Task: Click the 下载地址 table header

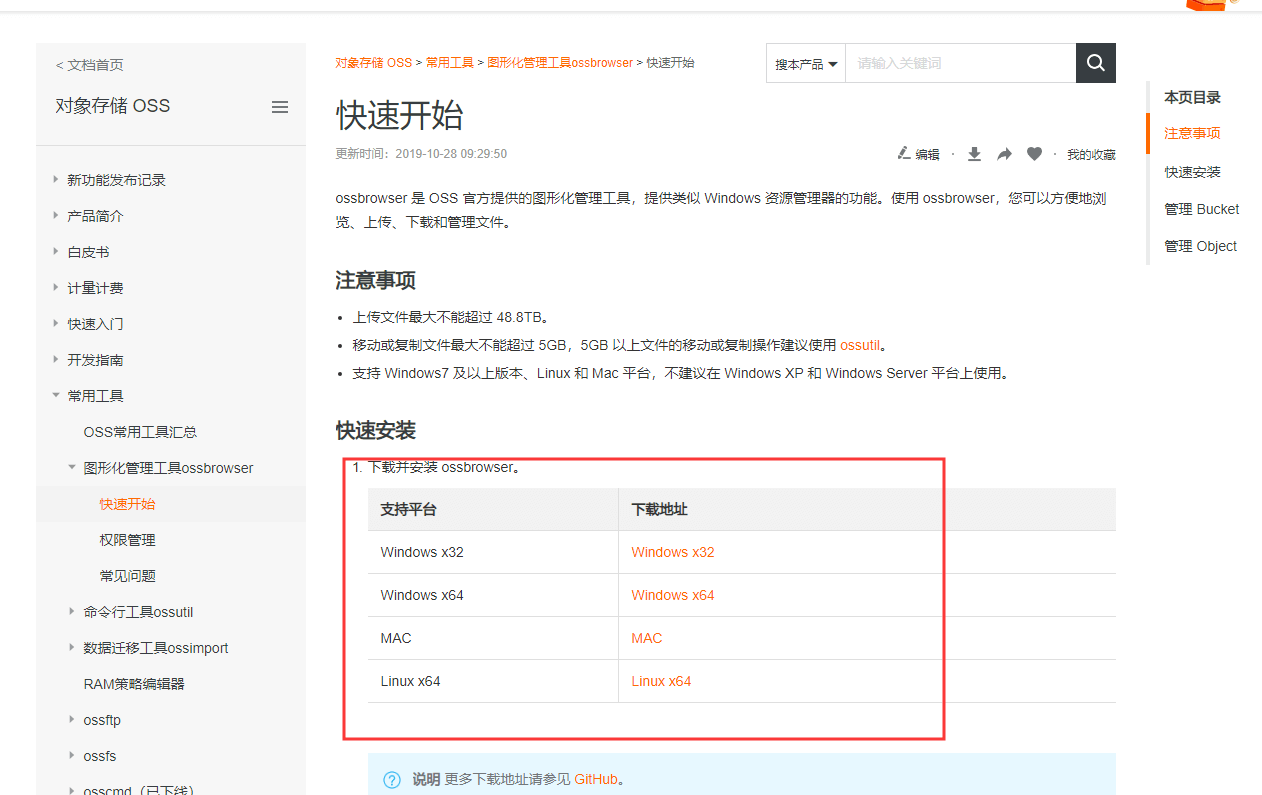Action: (659, 509)
